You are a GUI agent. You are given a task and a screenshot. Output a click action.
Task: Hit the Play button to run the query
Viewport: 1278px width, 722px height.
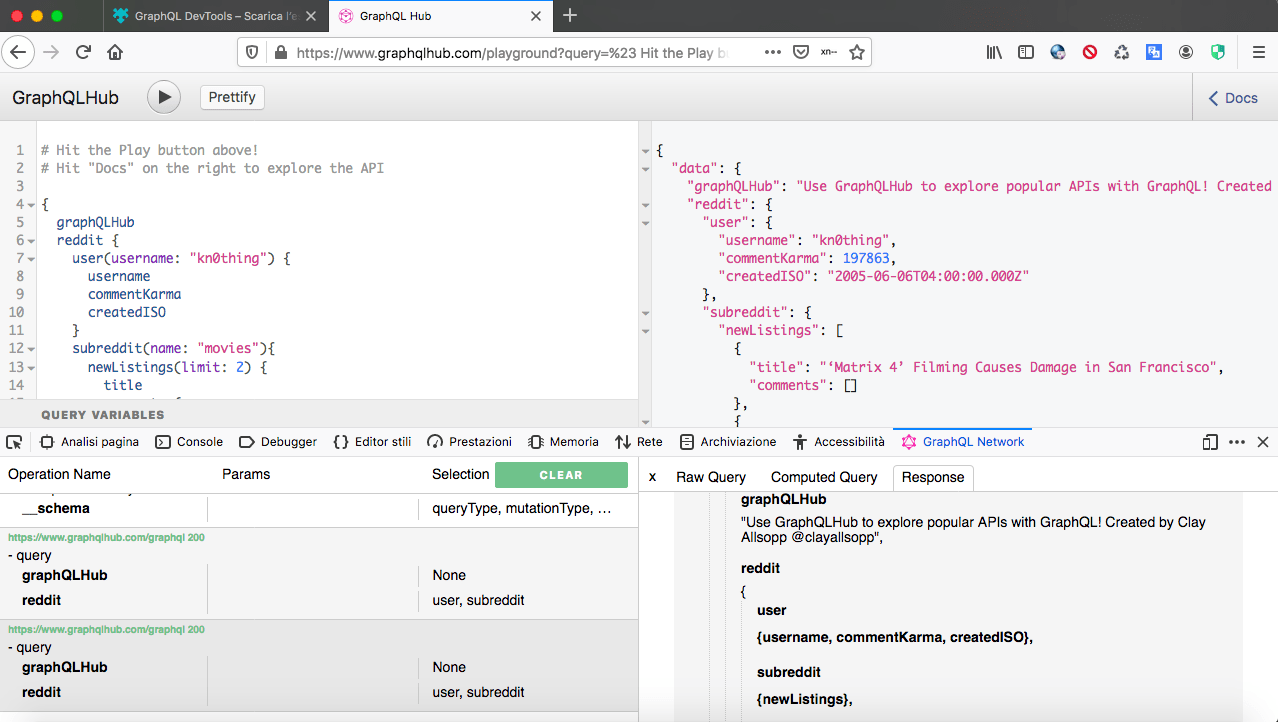(x=163, y=97)
